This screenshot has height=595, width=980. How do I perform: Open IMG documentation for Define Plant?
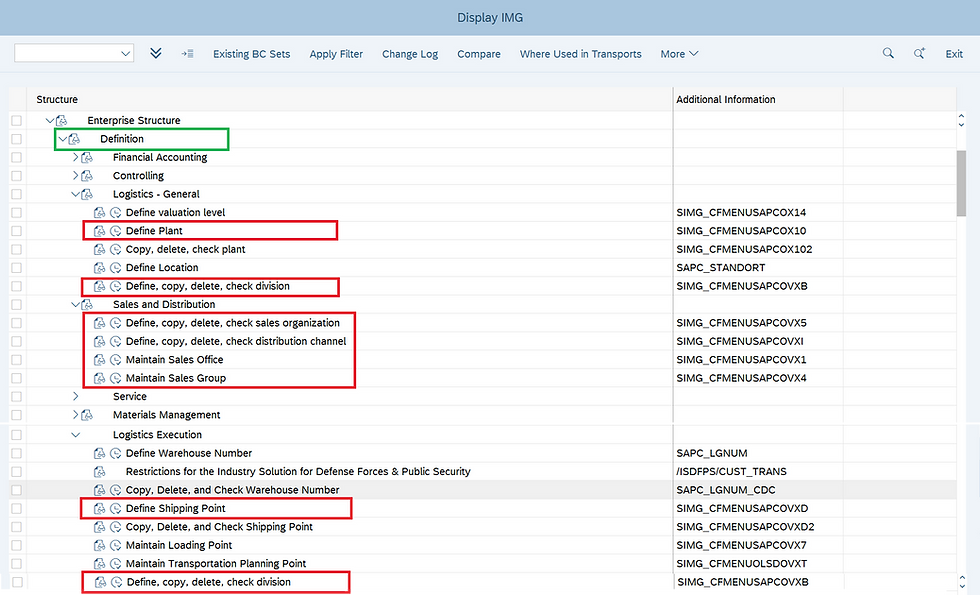(99, 230)
